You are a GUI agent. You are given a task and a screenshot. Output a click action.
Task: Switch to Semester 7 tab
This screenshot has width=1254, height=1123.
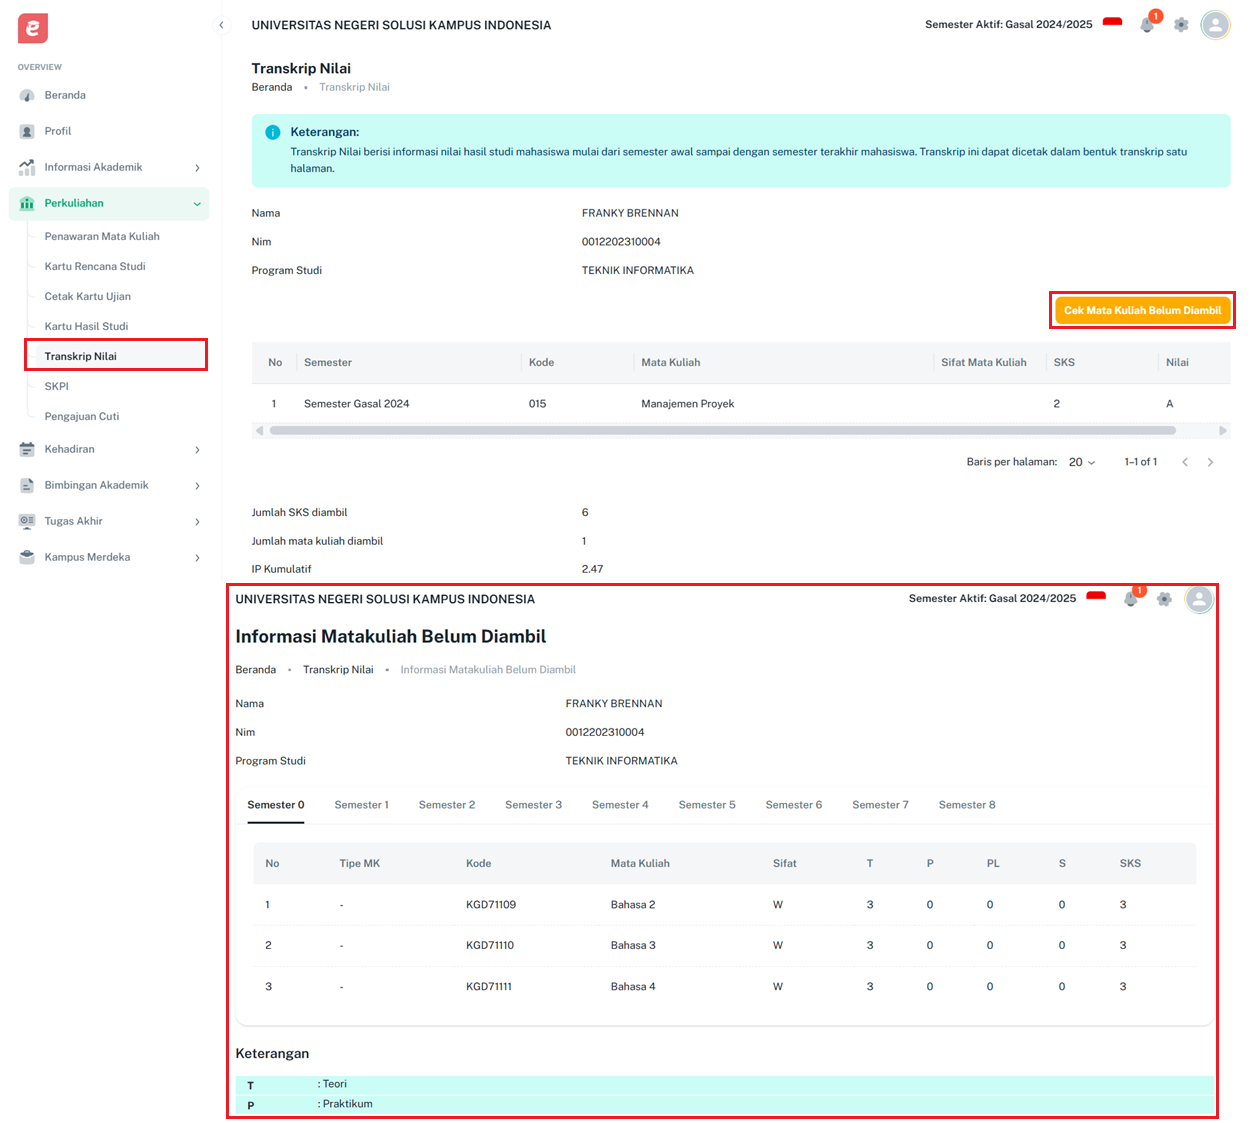point(881,805)
